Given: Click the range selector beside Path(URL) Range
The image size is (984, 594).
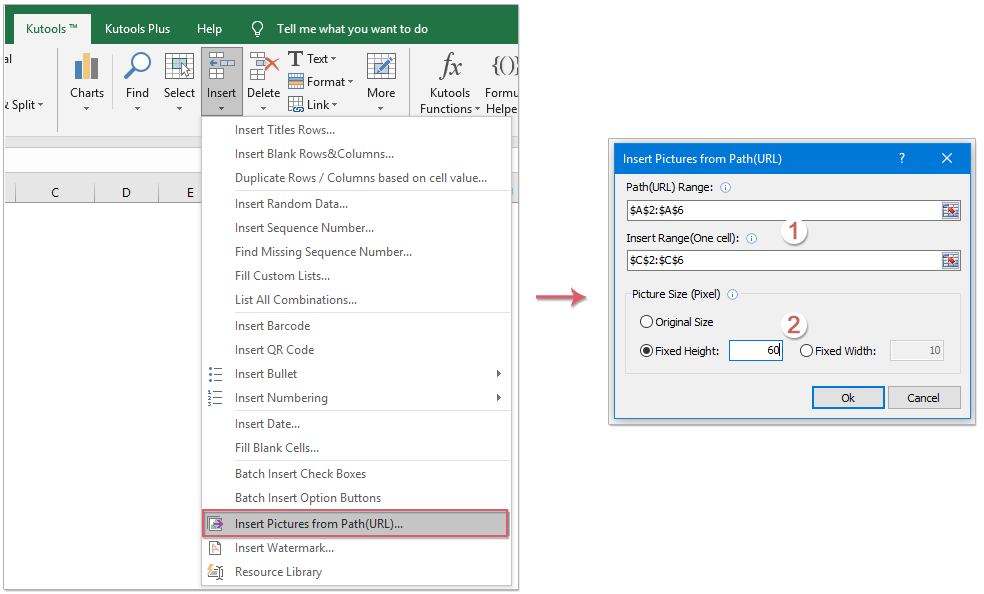Looking at the screenshot, I should [x=949, y=210].
